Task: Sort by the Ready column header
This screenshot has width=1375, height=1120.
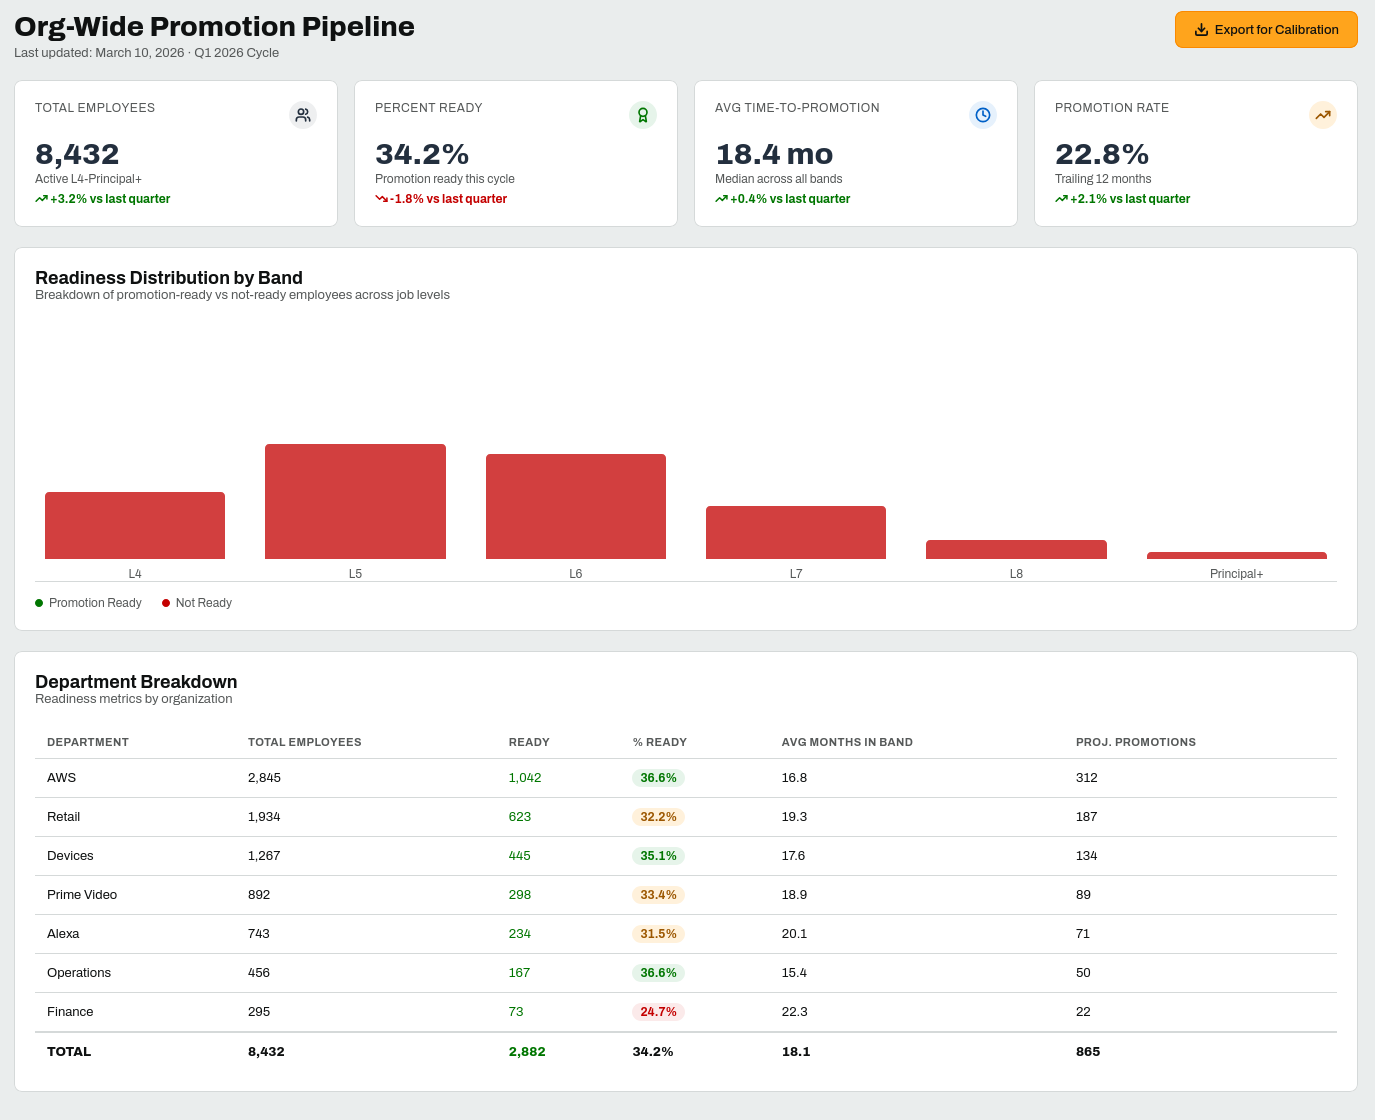Action: tap(529, 742)
